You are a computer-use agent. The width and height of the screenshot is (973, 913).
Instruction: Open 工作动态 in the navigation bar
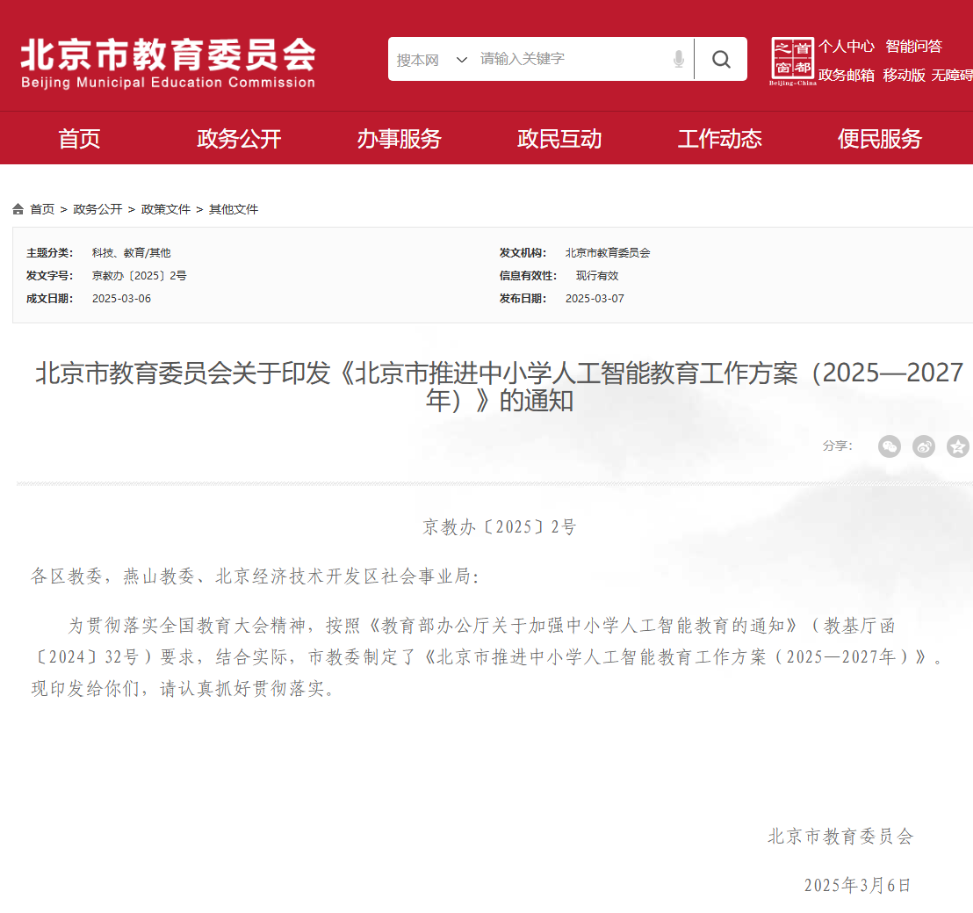tap(719, 139)
